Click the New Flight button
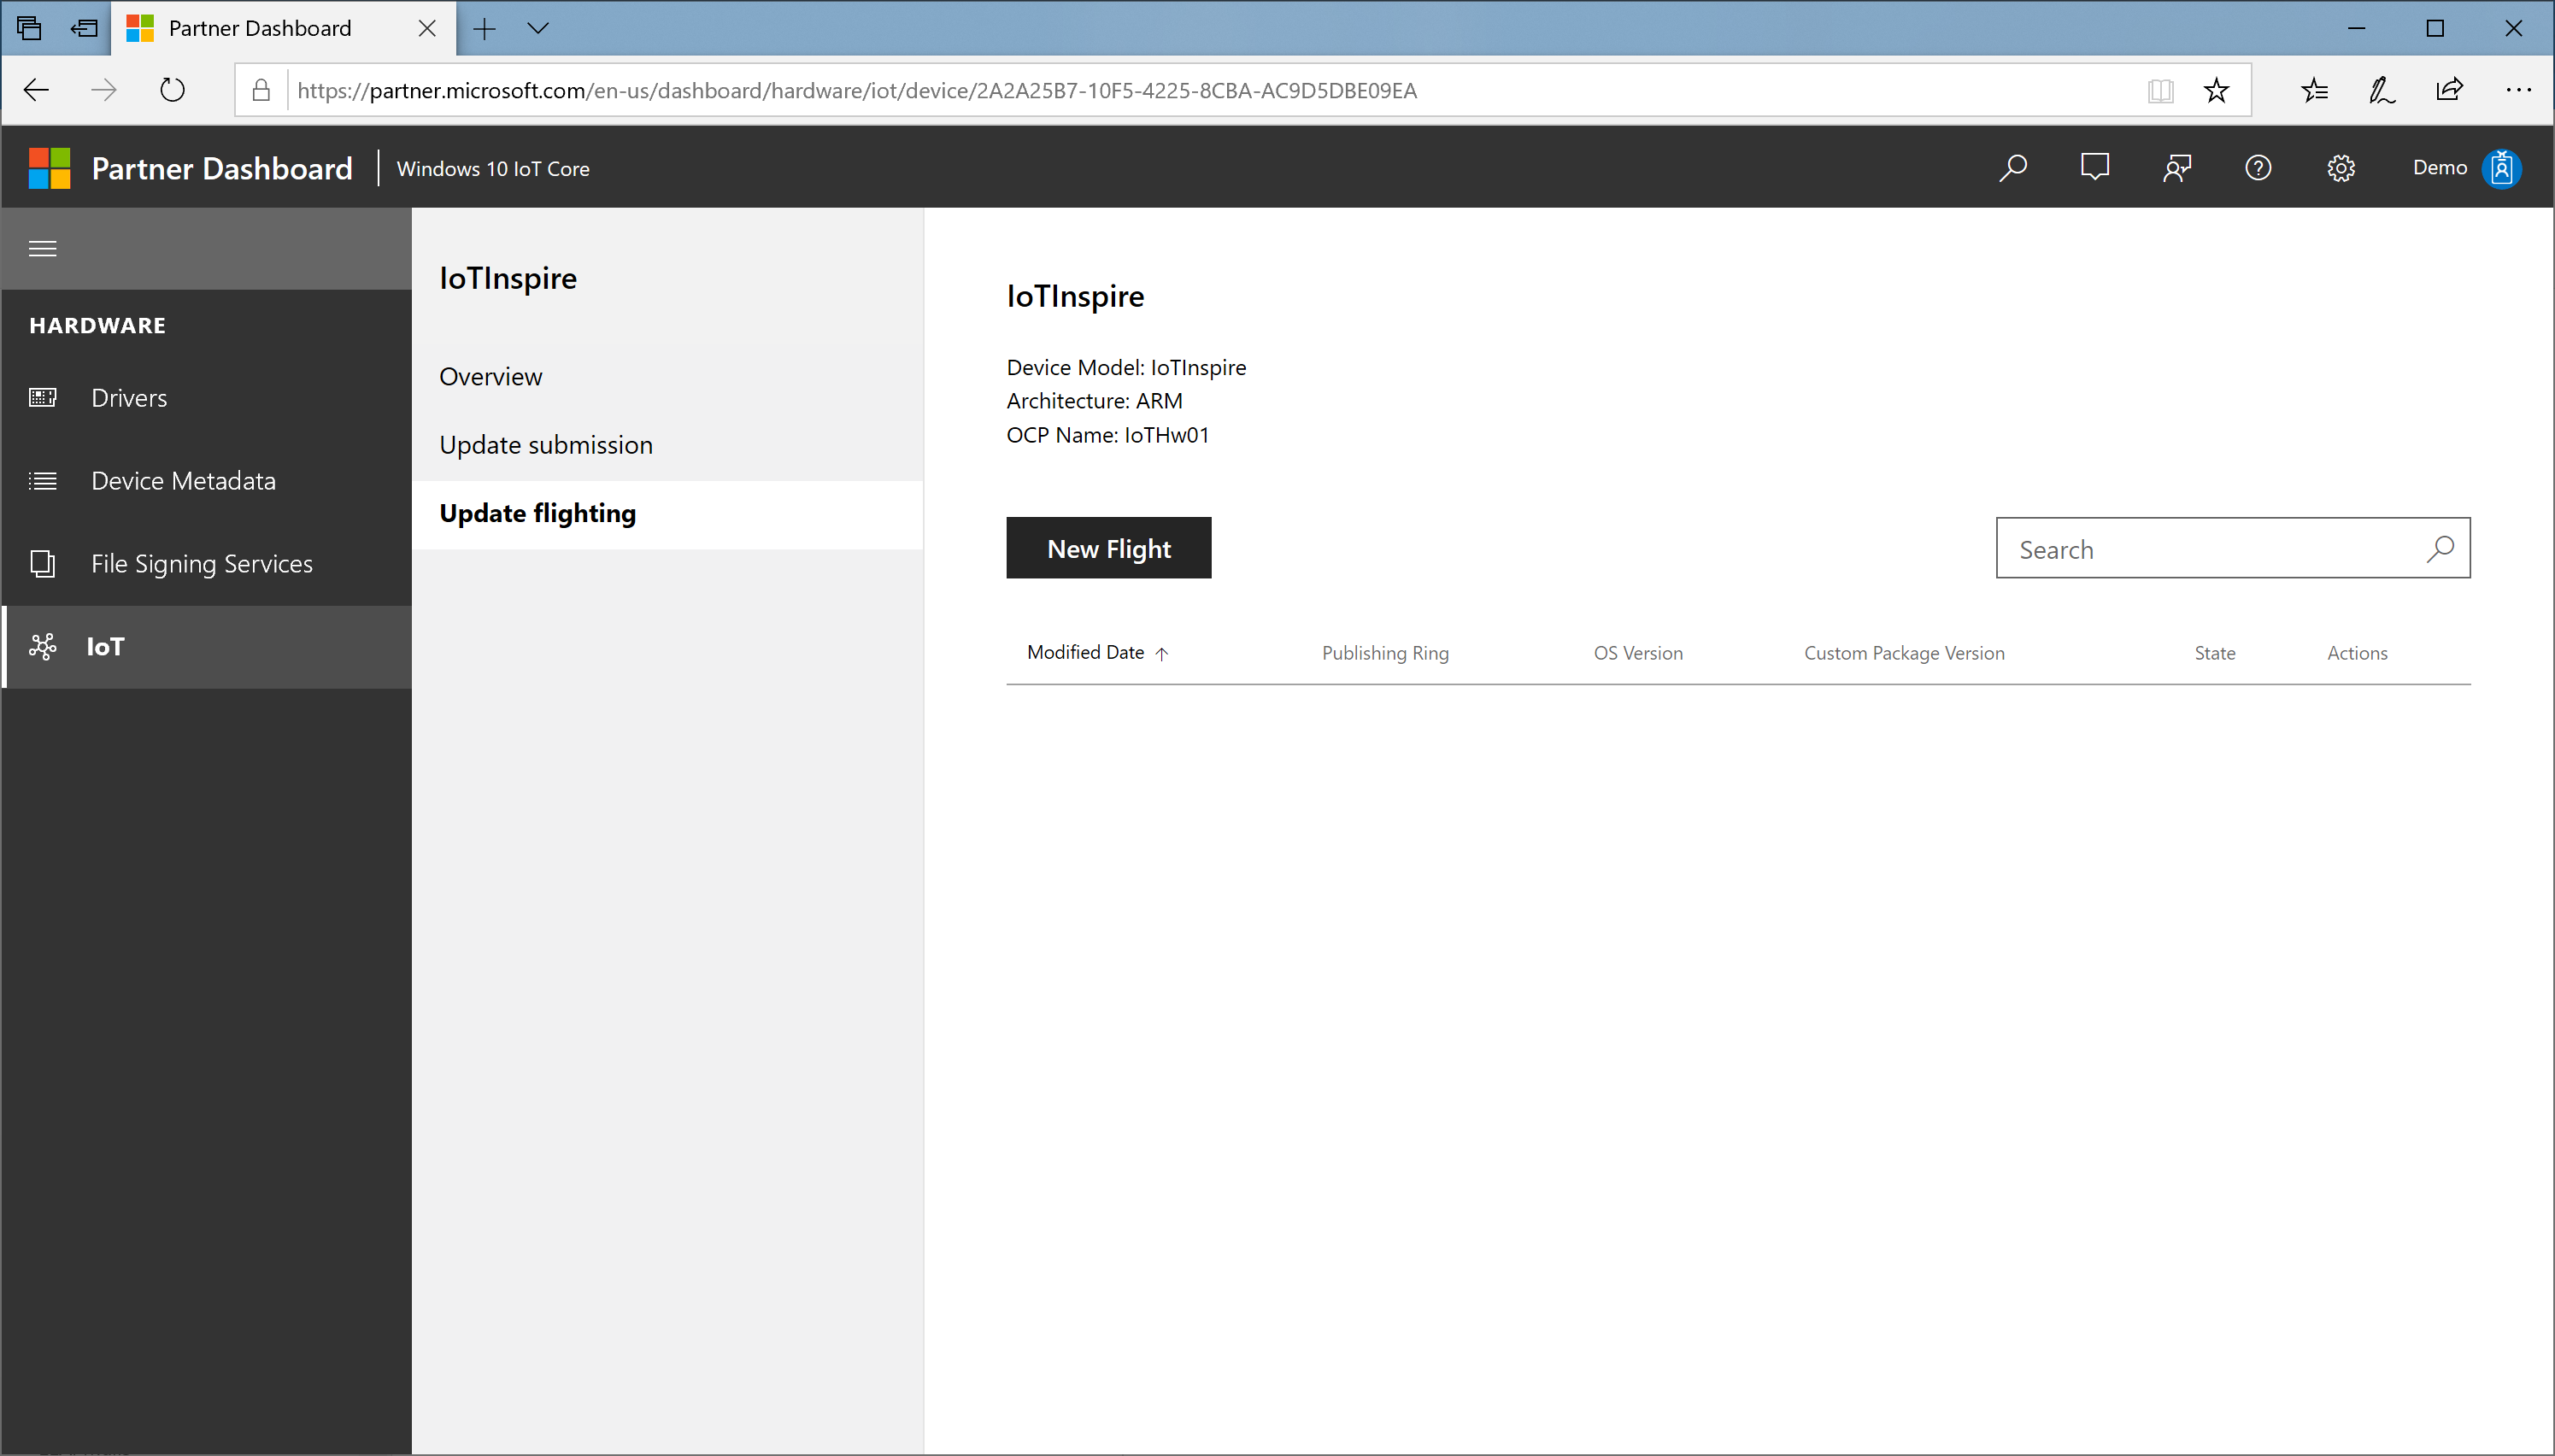The image size is (2555, 1456). click(1109, 549)
